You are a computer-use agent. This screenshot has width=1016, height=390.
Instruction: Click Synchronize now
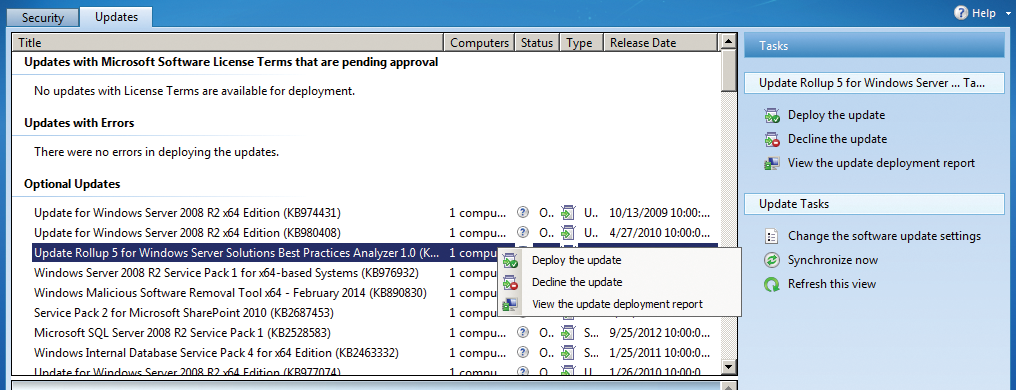(x=833, y=260)
